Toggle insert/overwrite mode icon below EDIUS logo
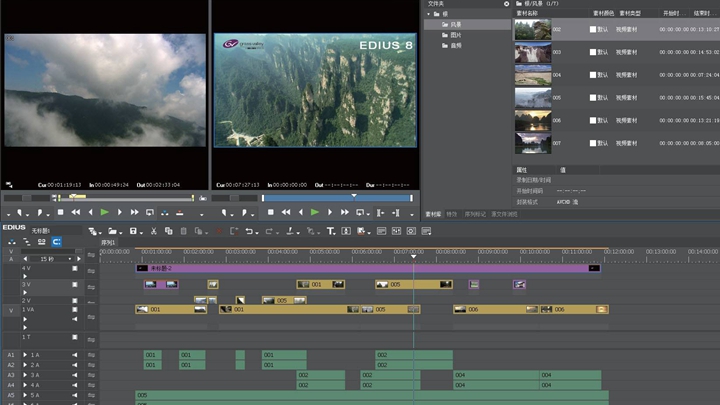This screenshot has height=405, width=720. 12,242
